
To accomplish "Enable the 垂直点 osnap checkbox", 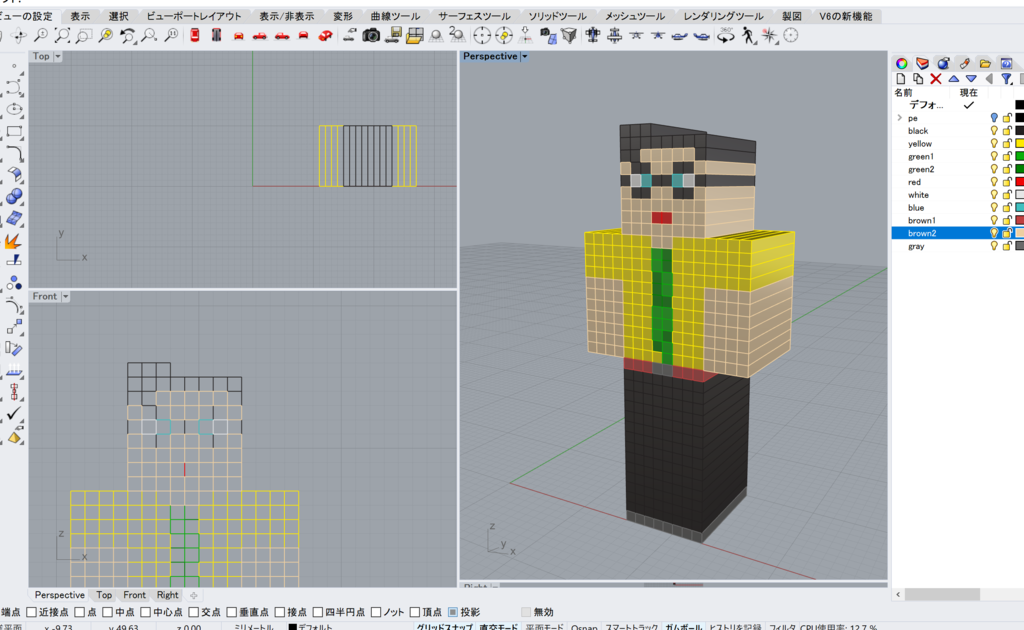I will coord(231,612).
